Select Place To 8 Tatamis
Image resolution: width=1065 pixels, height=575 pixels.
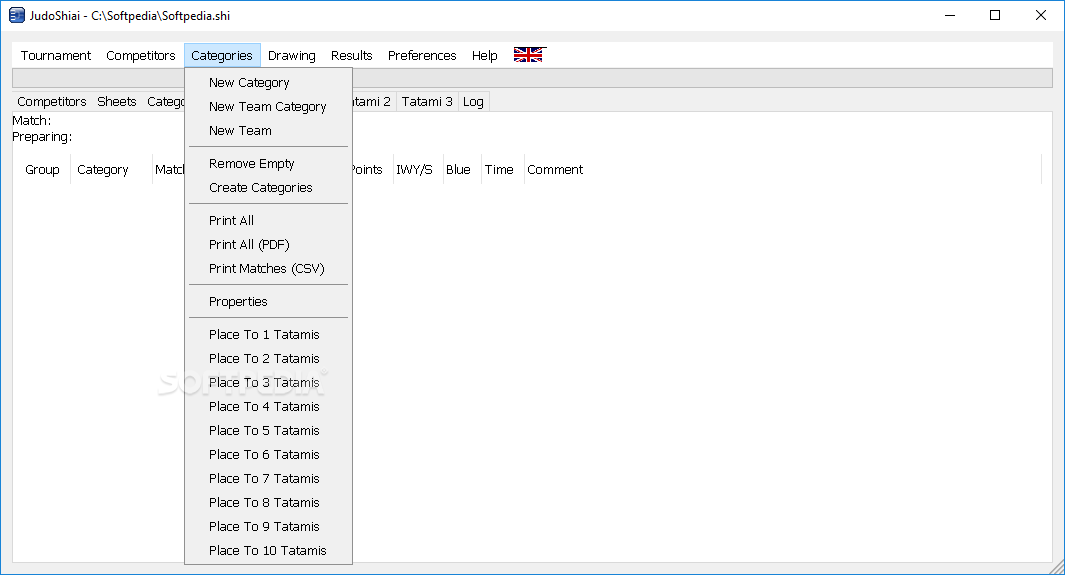pyautogui.click(x=268, y=502)
